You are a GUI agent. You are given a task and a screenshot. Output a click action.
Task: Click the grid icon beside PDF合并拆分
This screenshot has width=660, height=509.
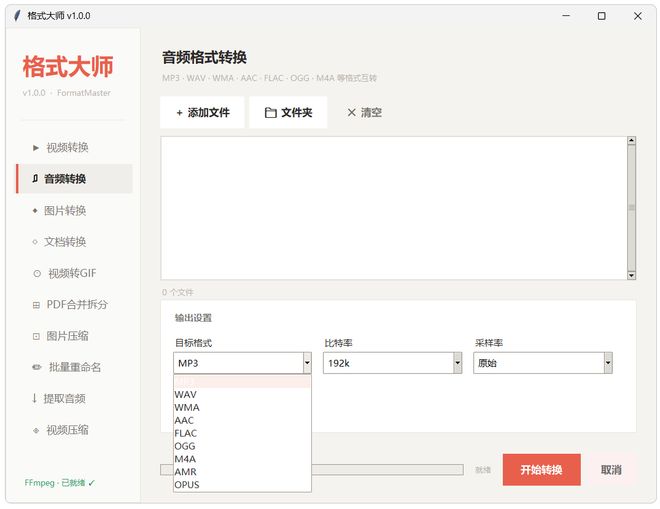coord(36,305)
